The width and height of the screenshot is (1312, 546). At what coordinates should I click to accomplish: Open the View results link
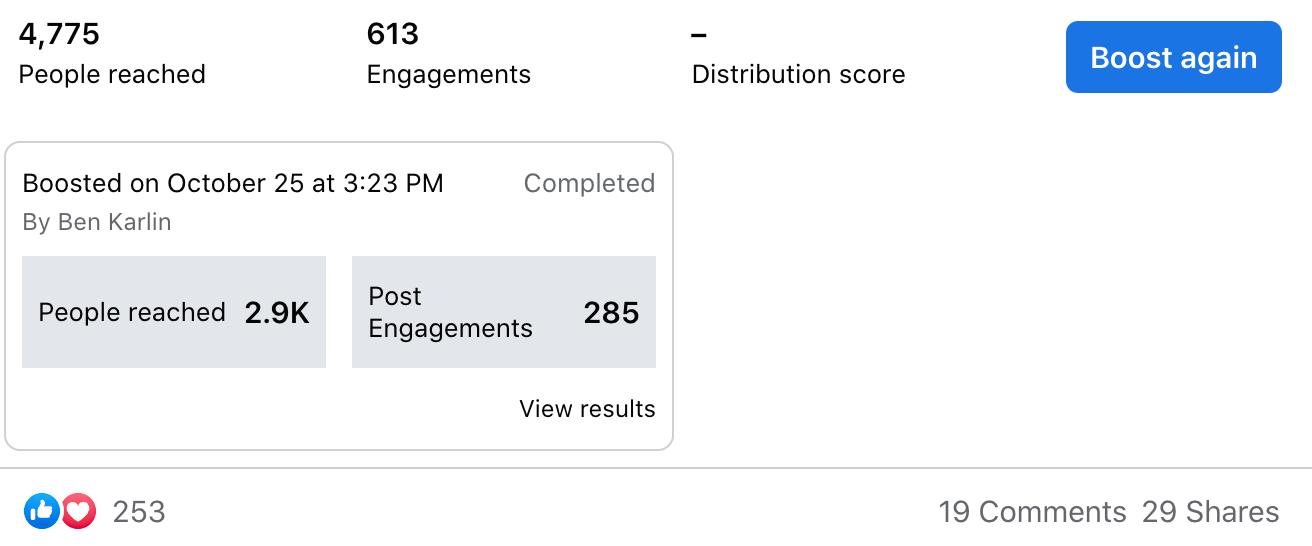point(587,409)
